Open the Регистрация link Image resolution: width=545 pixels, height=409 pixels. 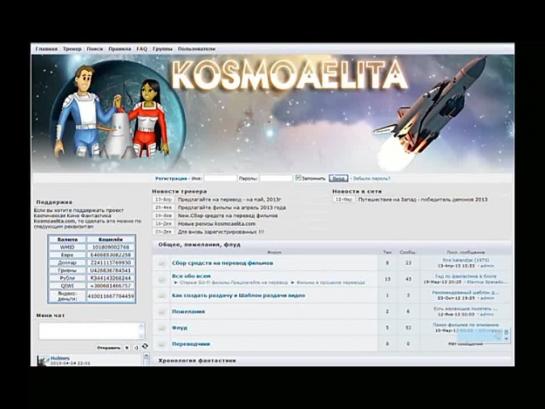click(171, 179)
